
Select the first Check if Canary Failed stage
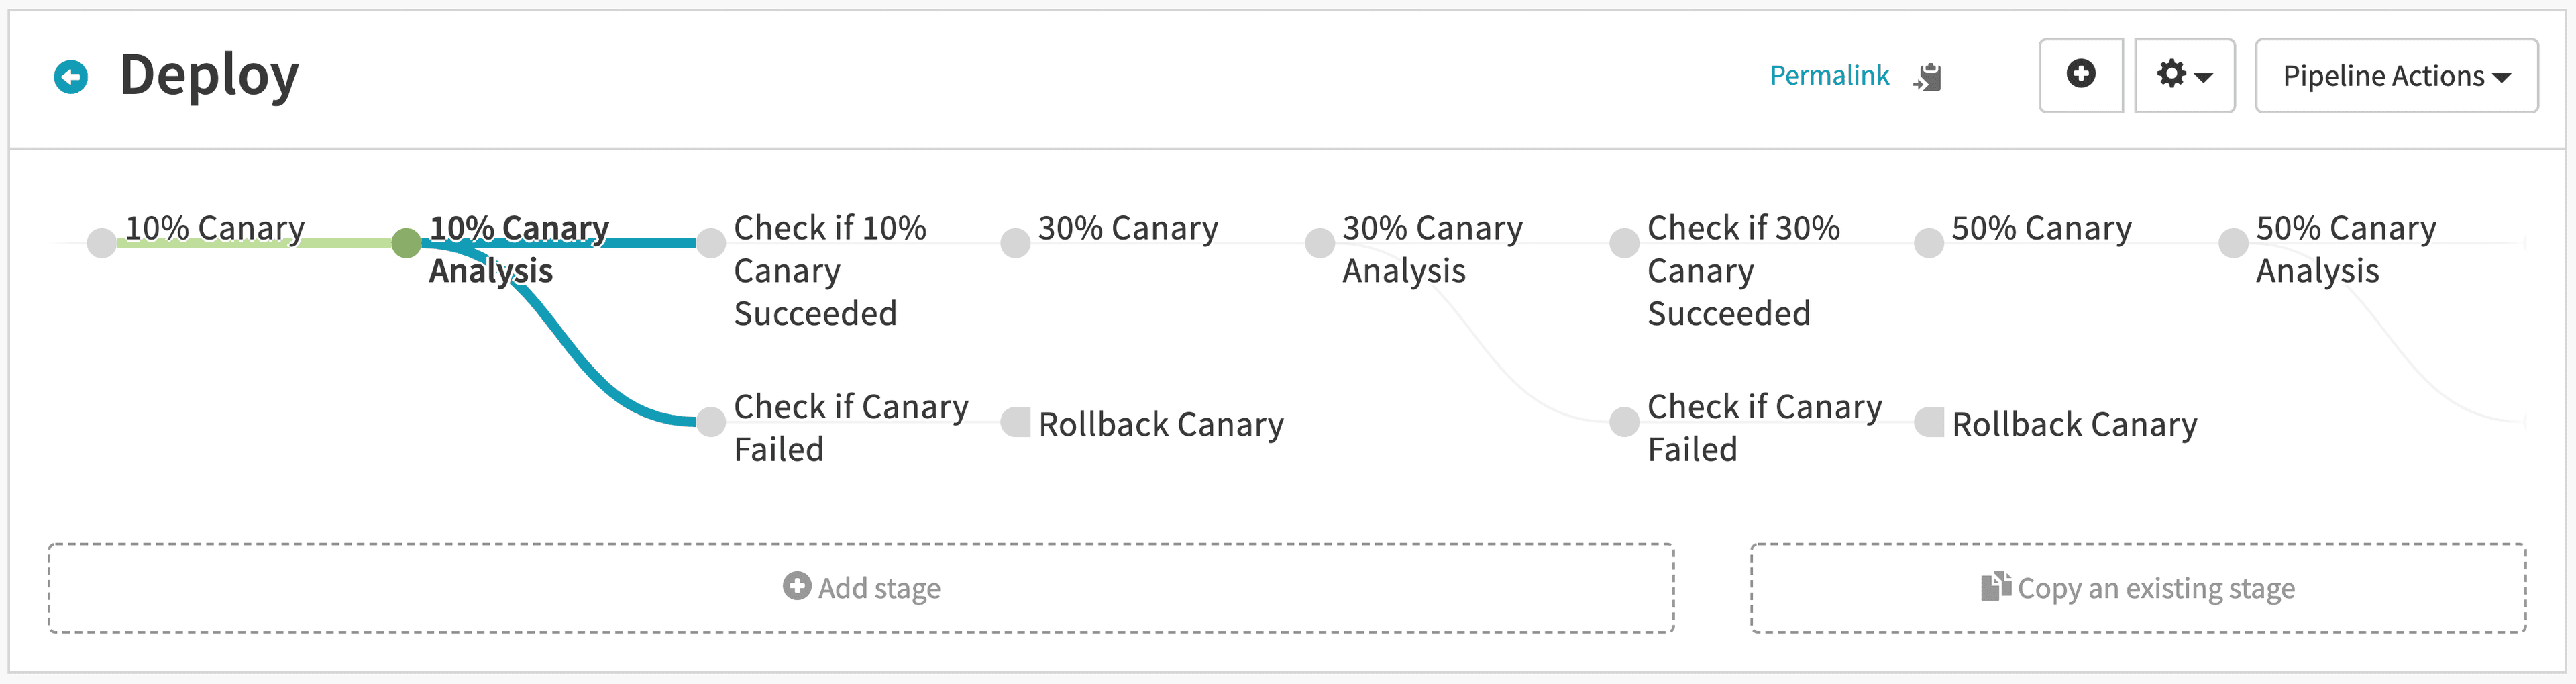click(x=711, y=422)
